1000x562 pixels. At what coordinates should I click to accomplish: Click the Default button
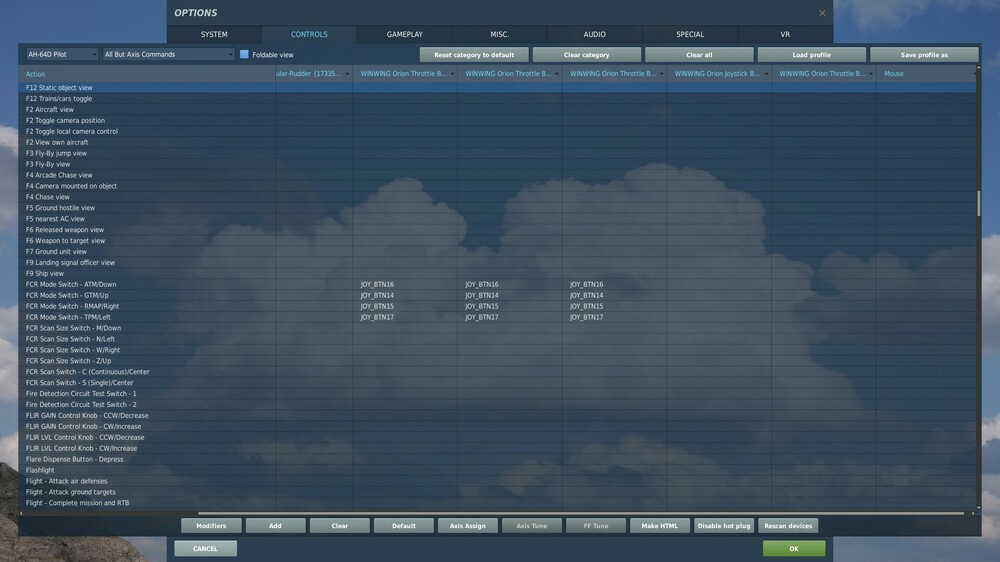[404, 526]
